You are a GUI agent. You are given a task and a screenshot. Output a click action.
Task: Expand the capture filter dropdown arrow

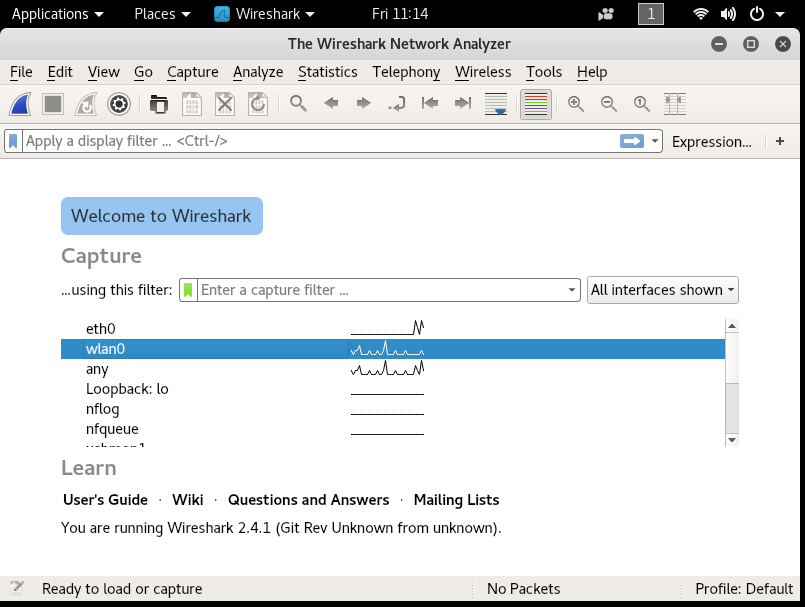[x=571, y=290]
